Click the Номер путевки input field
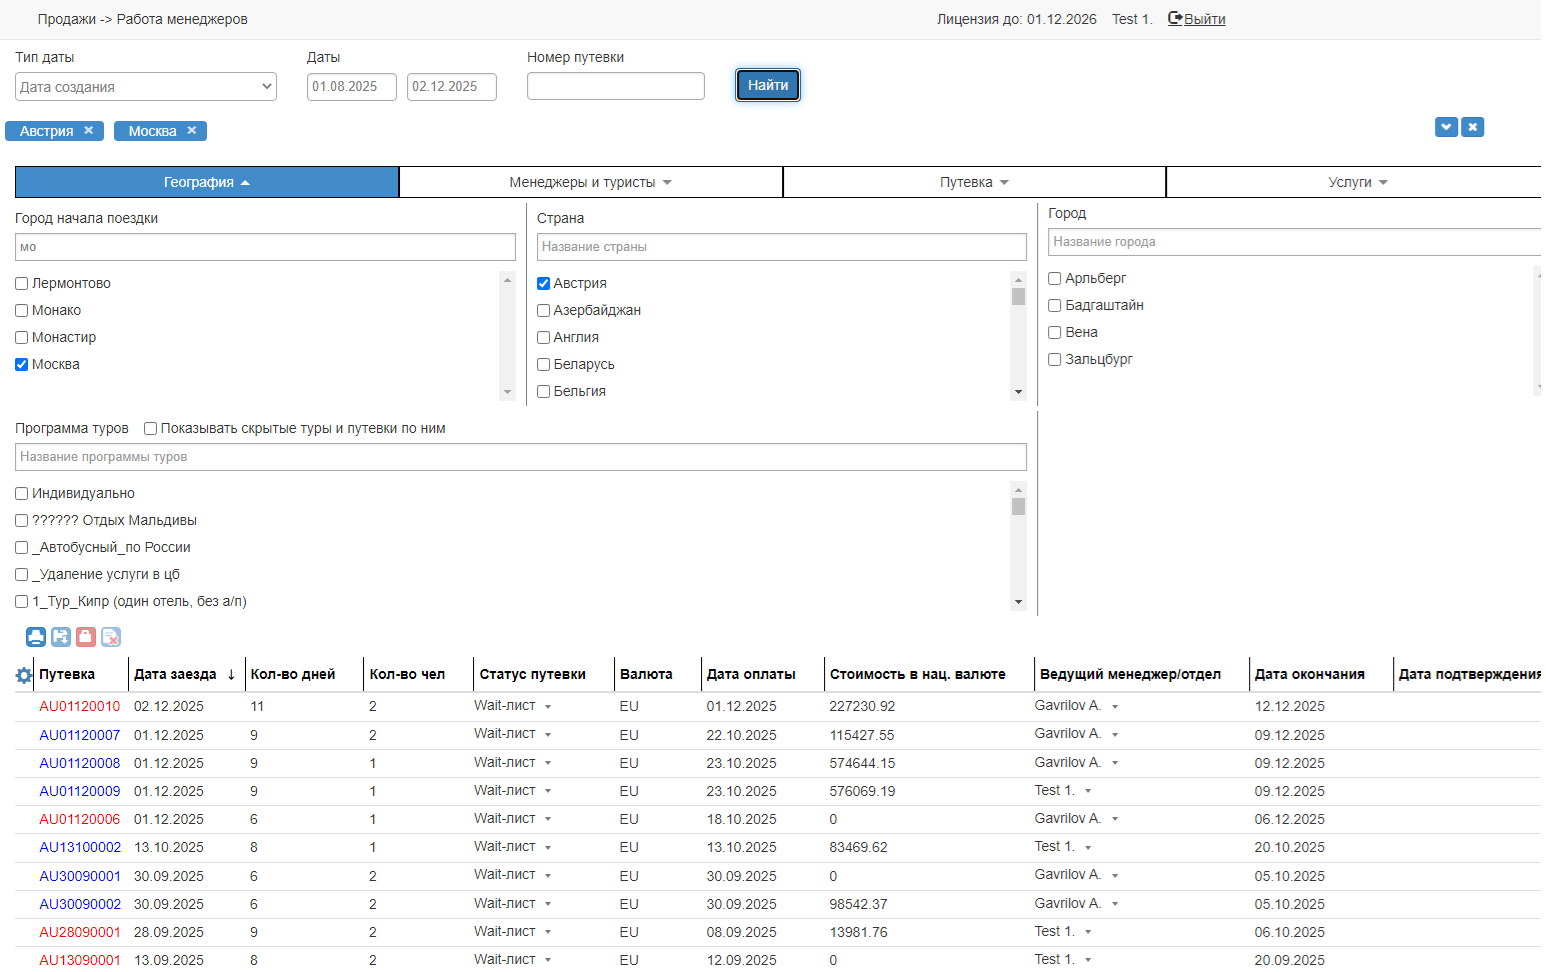The width and height of the screenshot is (1546, 972). 615,86
